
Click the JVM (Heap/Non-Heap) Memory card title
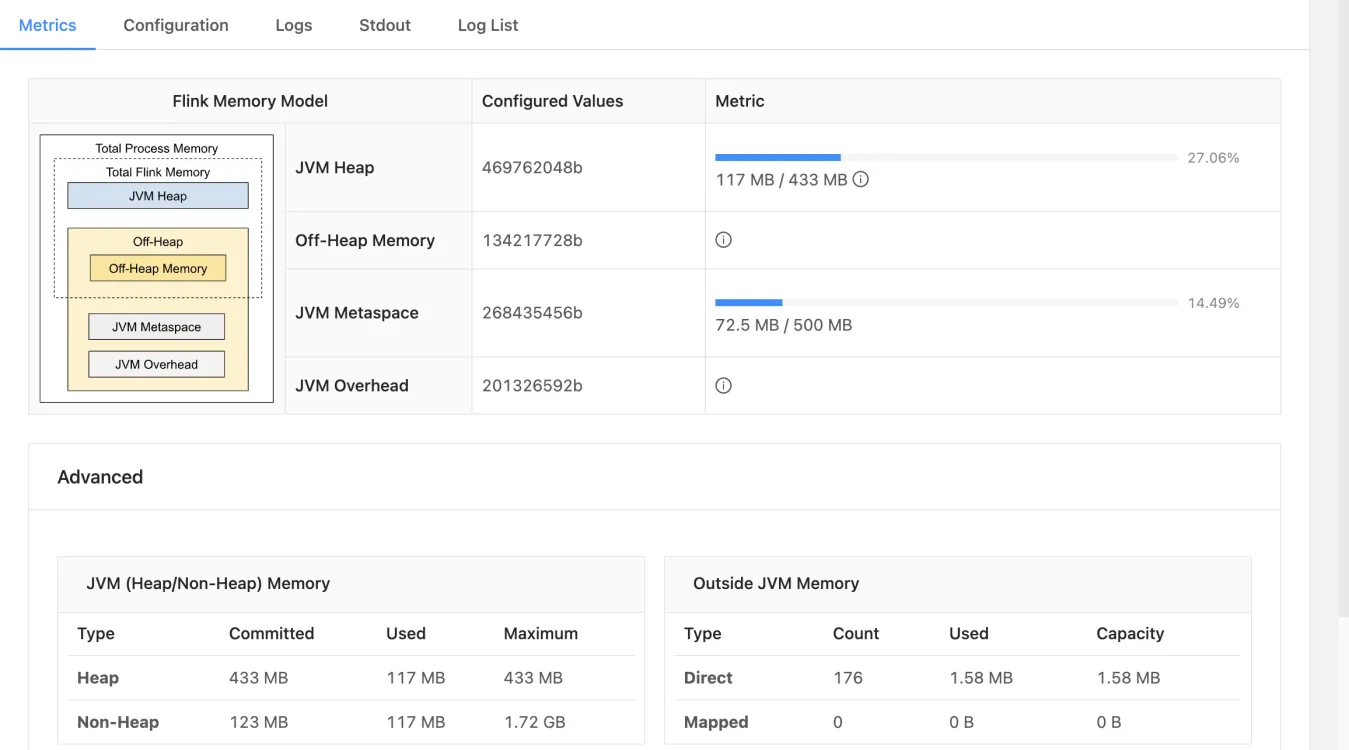point(208,583)
